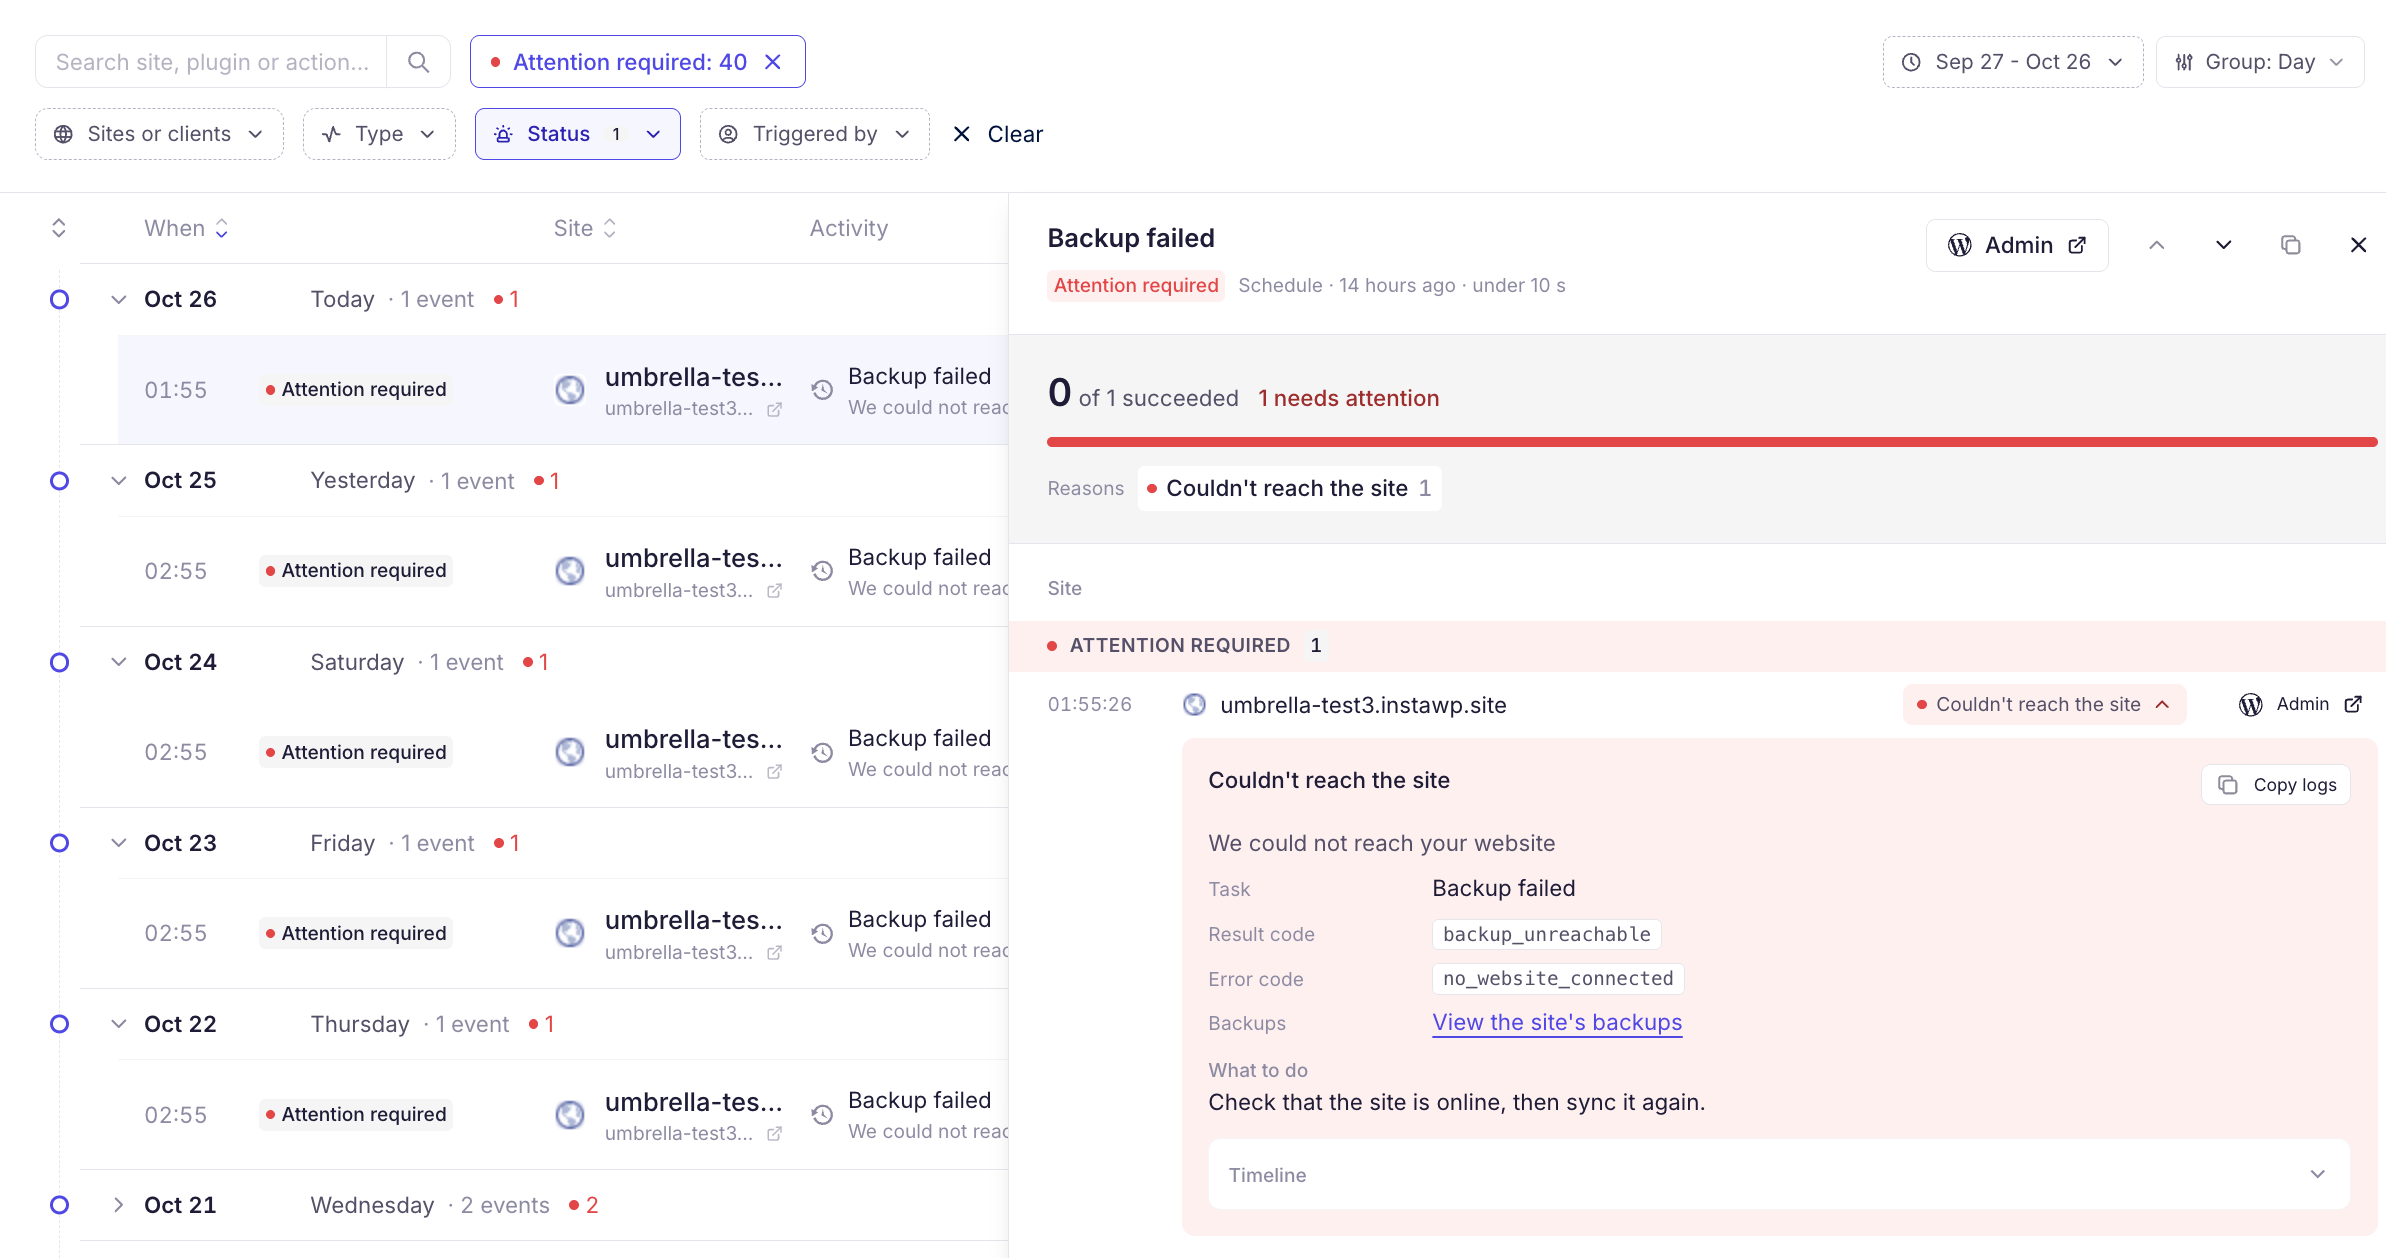The image size is (2386, 1258).
Task: Click backup history icon in Oct 24 row
Action: click(822, 753)
